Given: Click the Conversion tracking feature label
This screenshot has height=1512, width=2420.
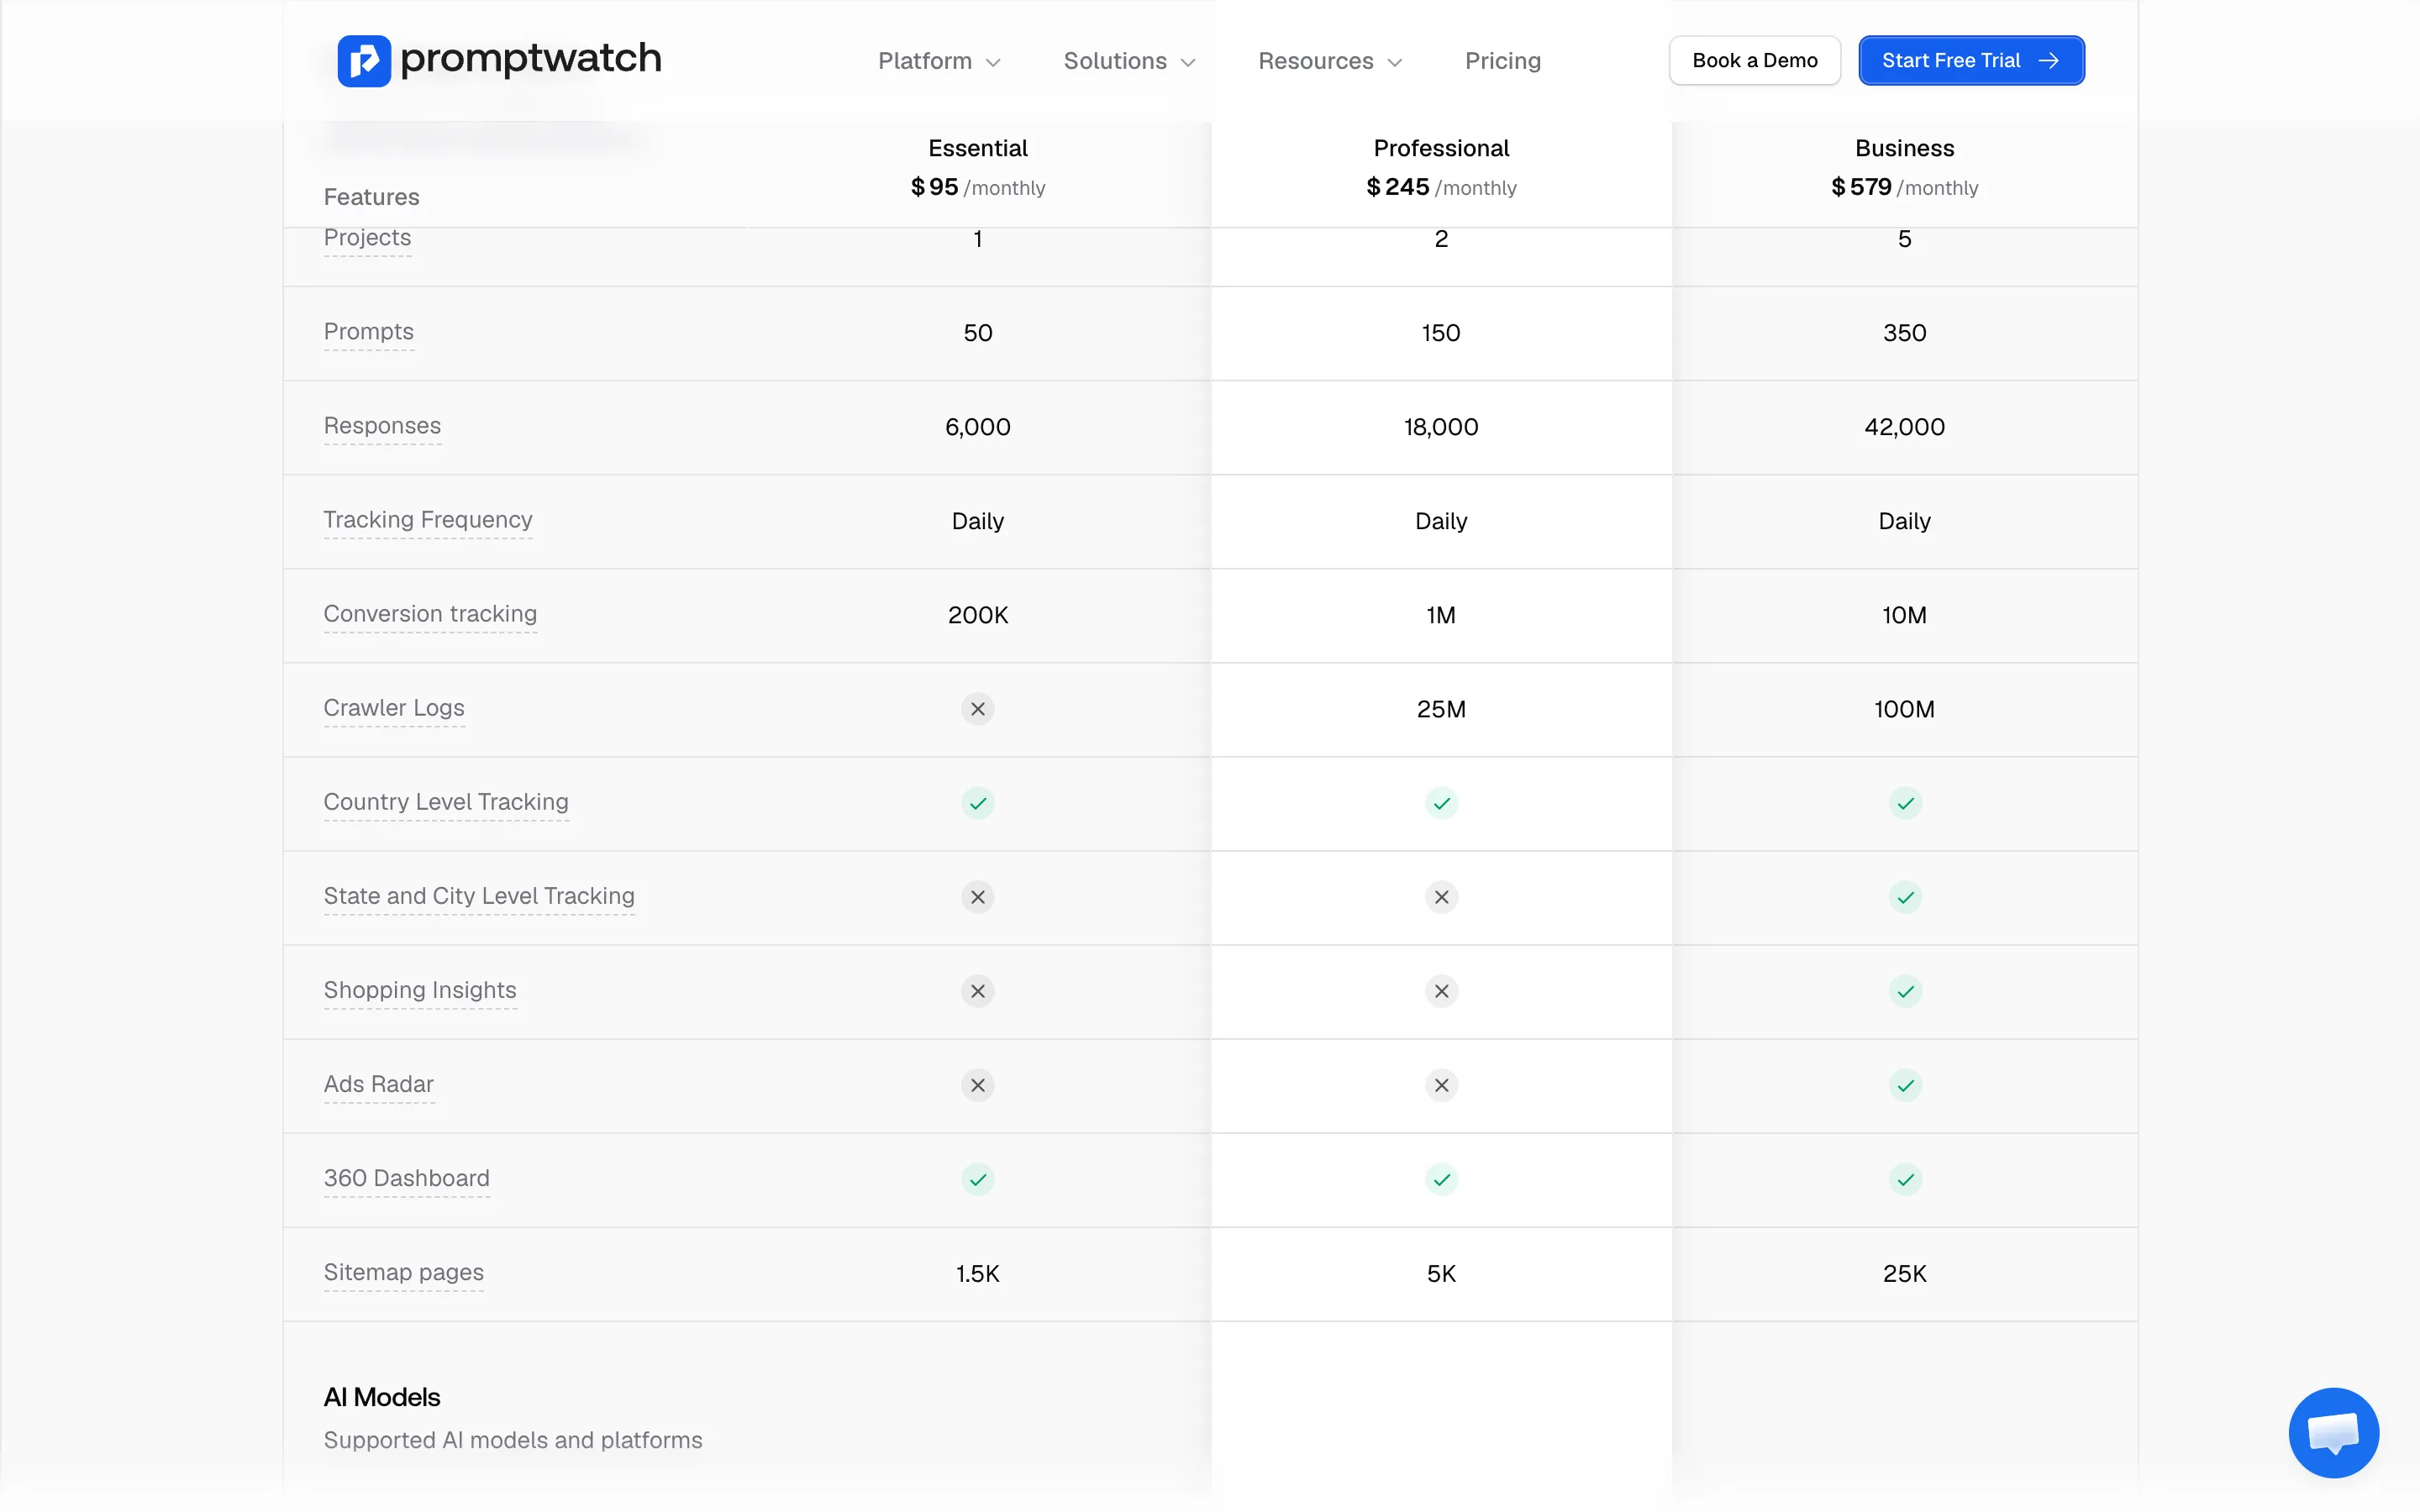Looking at the screenshot, I should 430,614.
